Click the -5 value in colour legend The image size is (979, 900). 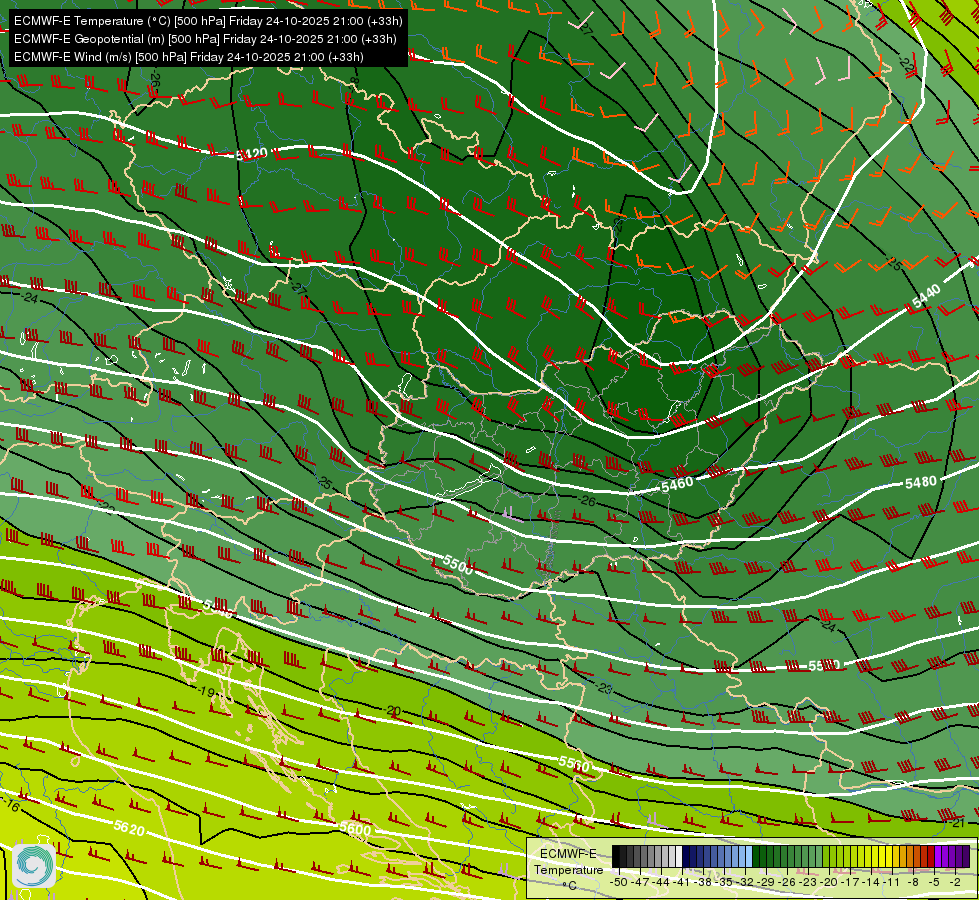(x=934, y=882)
